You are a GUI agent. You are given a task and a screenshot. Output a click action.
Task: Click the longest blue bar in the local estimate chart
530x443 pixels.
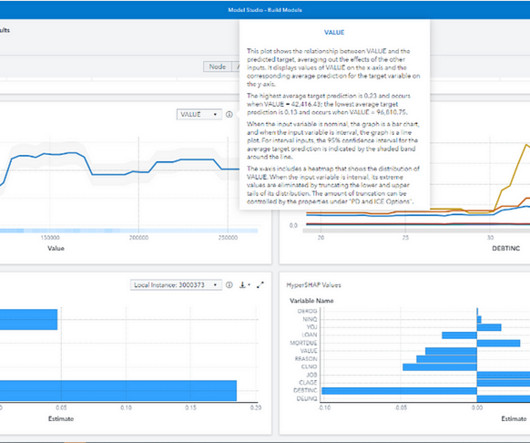118,391
